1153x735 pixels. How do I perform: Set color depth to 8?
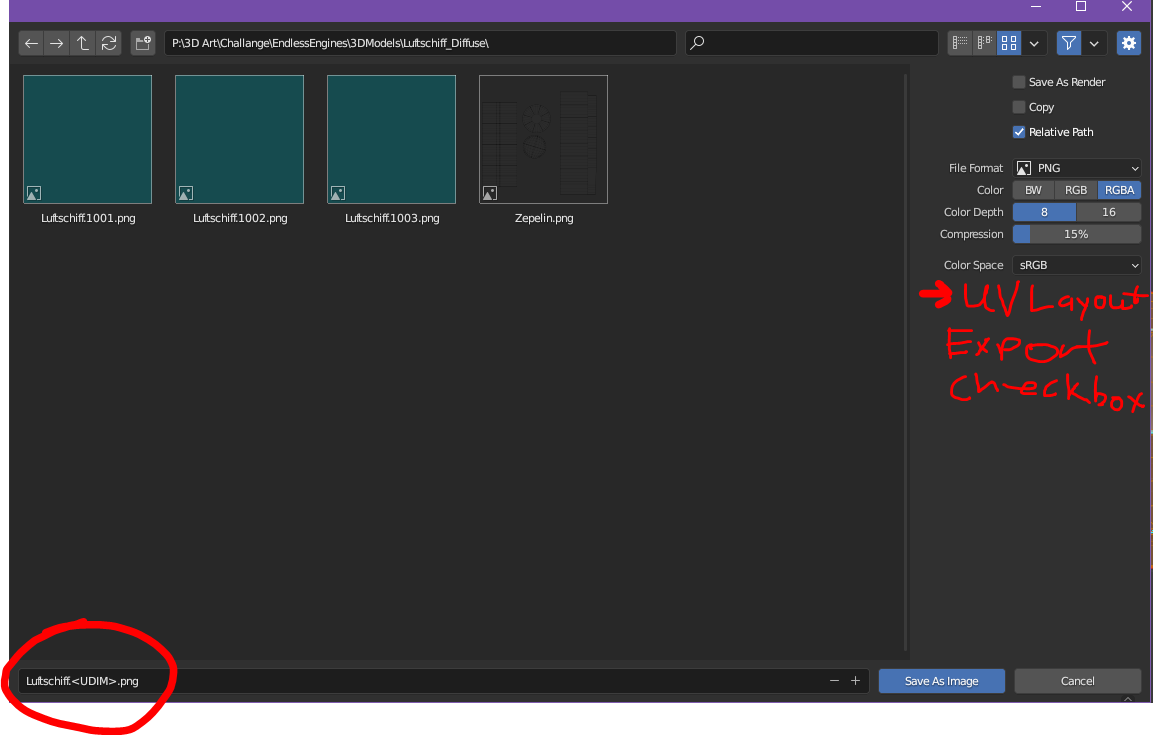pyautogui.click(x=1044, y=212)
